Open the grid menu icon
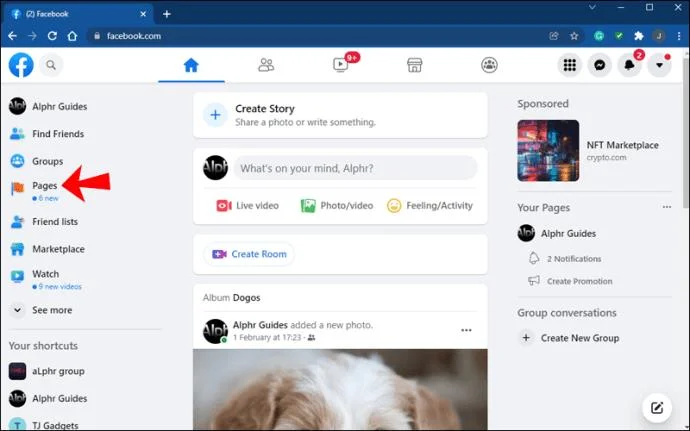Screen dimensions: 690x431 [570, 65]
